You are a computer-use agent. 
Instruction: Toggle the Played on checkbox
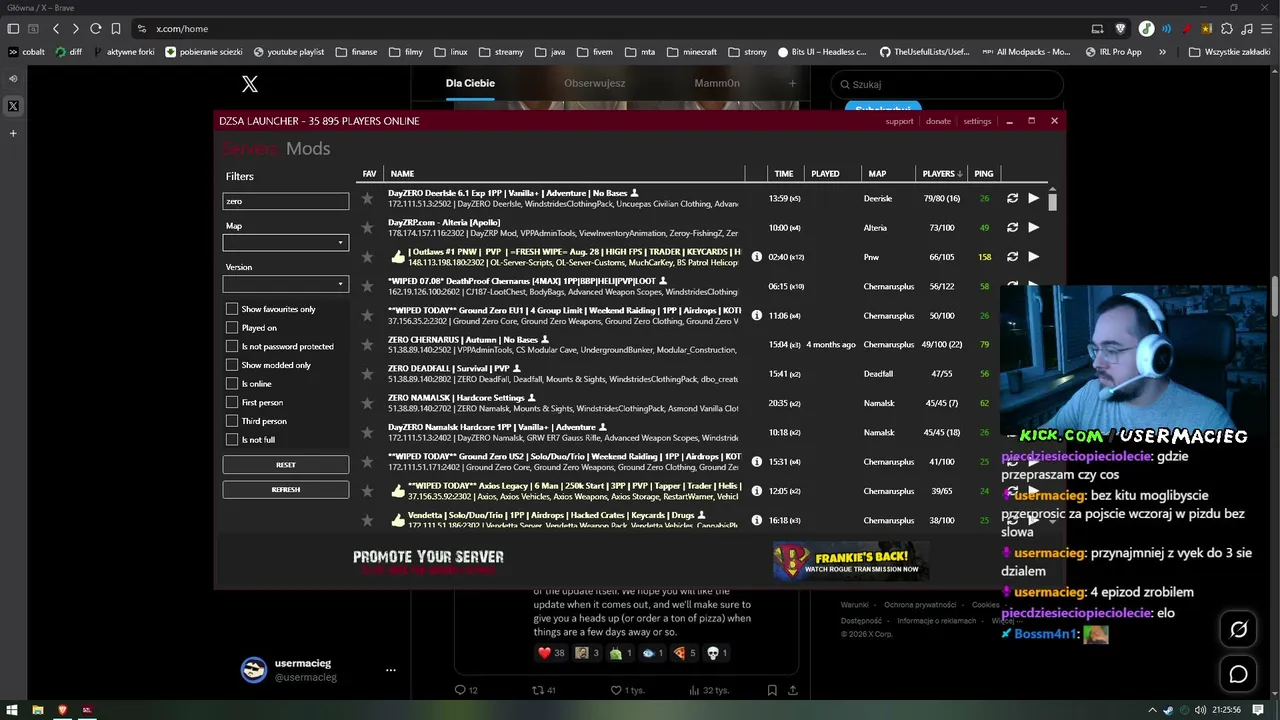coord(232,328)
